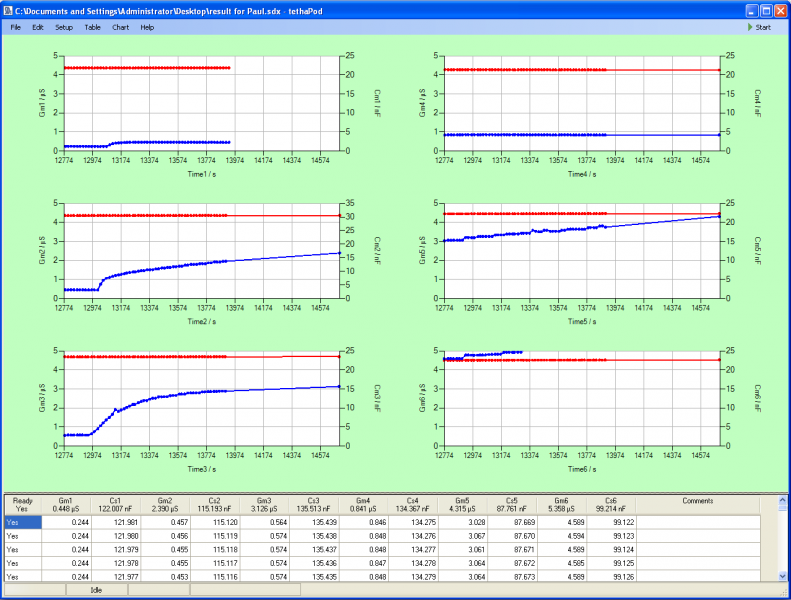Click the table scrollbar up arrow
Image resolution: width=791 pixels, height=600 pixels.
783,500
